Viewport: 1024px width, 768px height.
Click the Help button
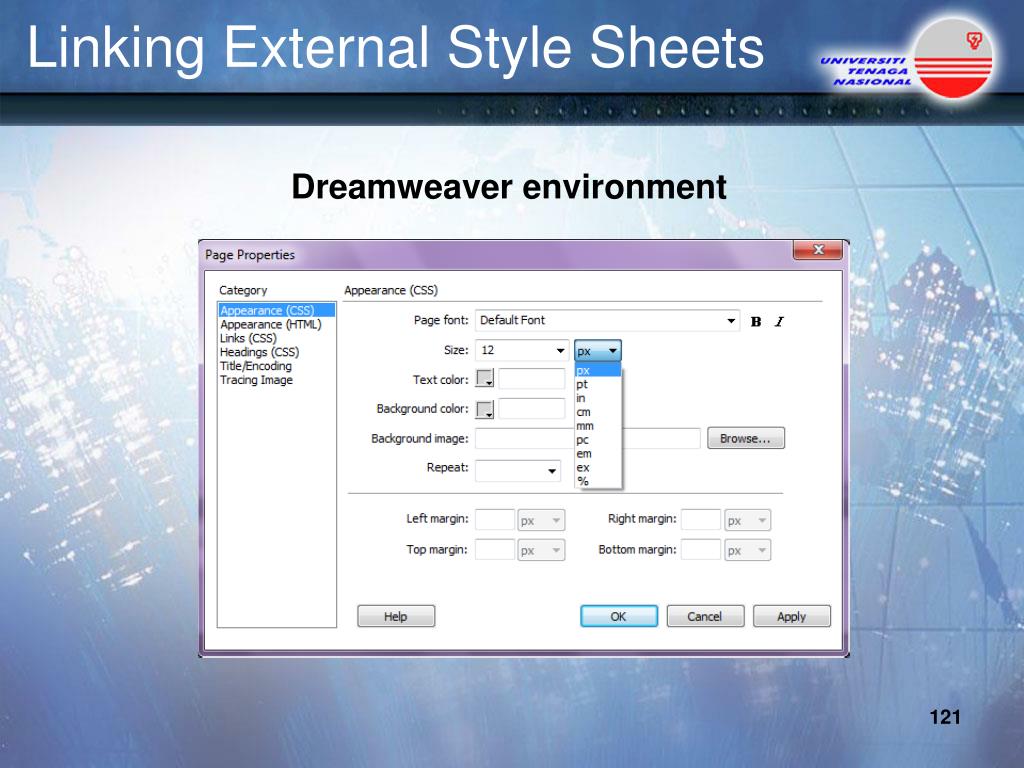396,616
